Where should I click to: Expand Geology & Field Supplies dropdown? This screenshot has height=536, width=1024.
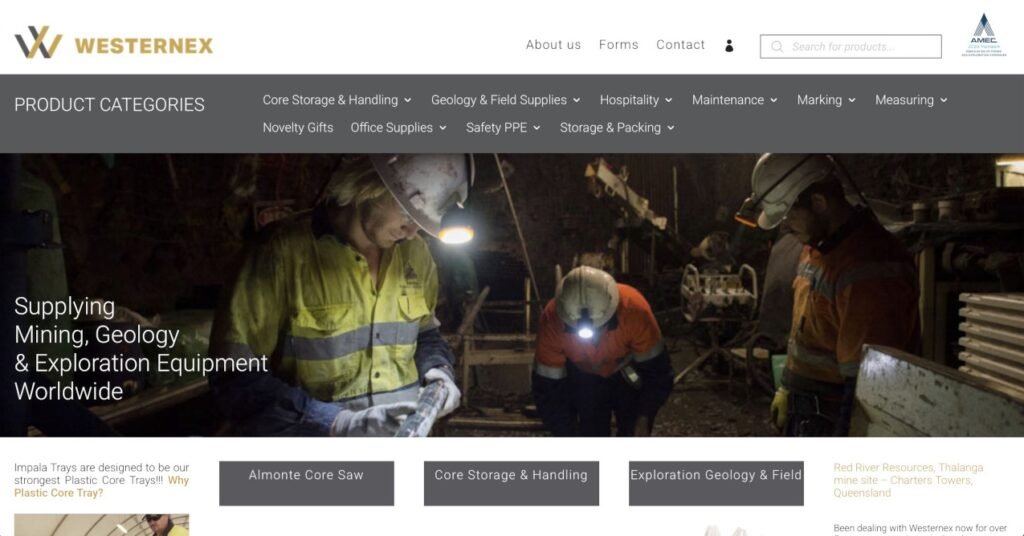click(505, 100)
